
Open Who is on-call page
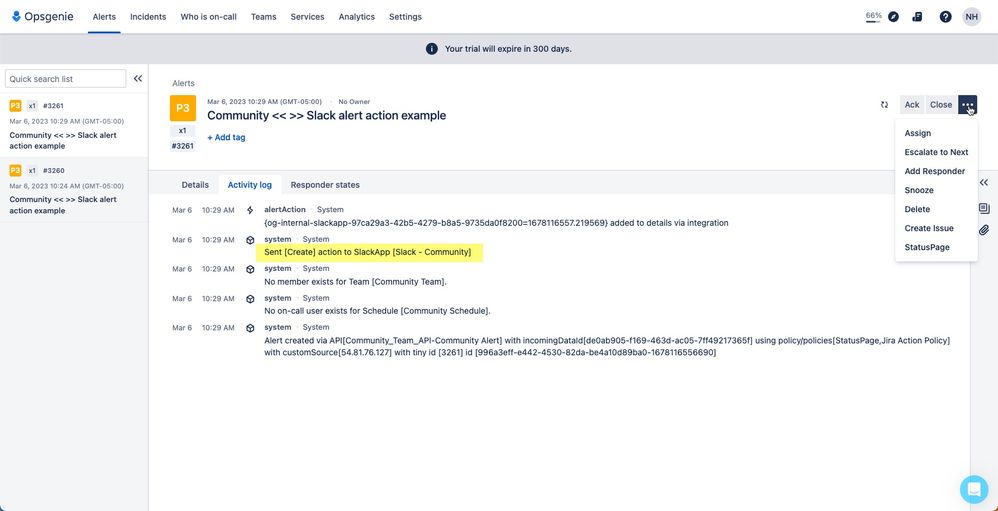pyautogui.click(x=208, y=17)
